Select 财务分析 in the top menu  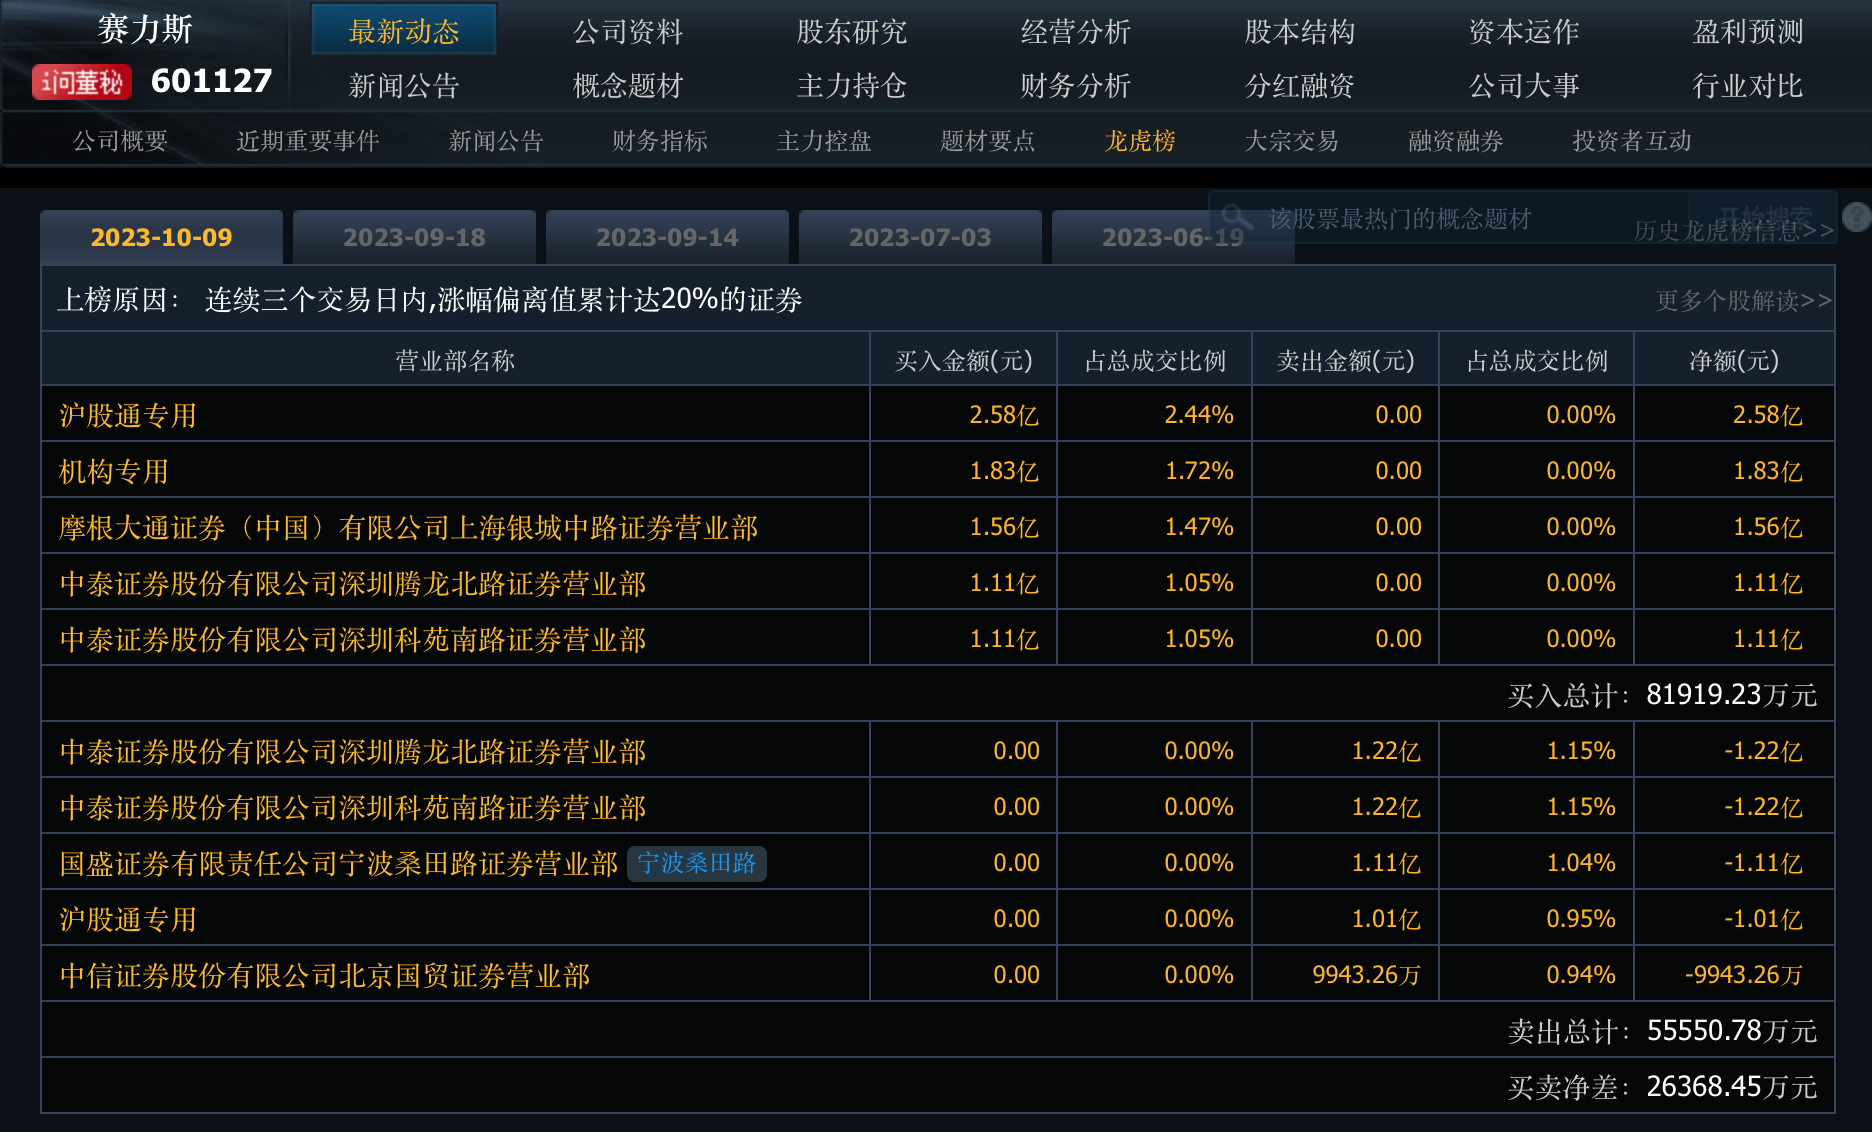(1076, 85)
